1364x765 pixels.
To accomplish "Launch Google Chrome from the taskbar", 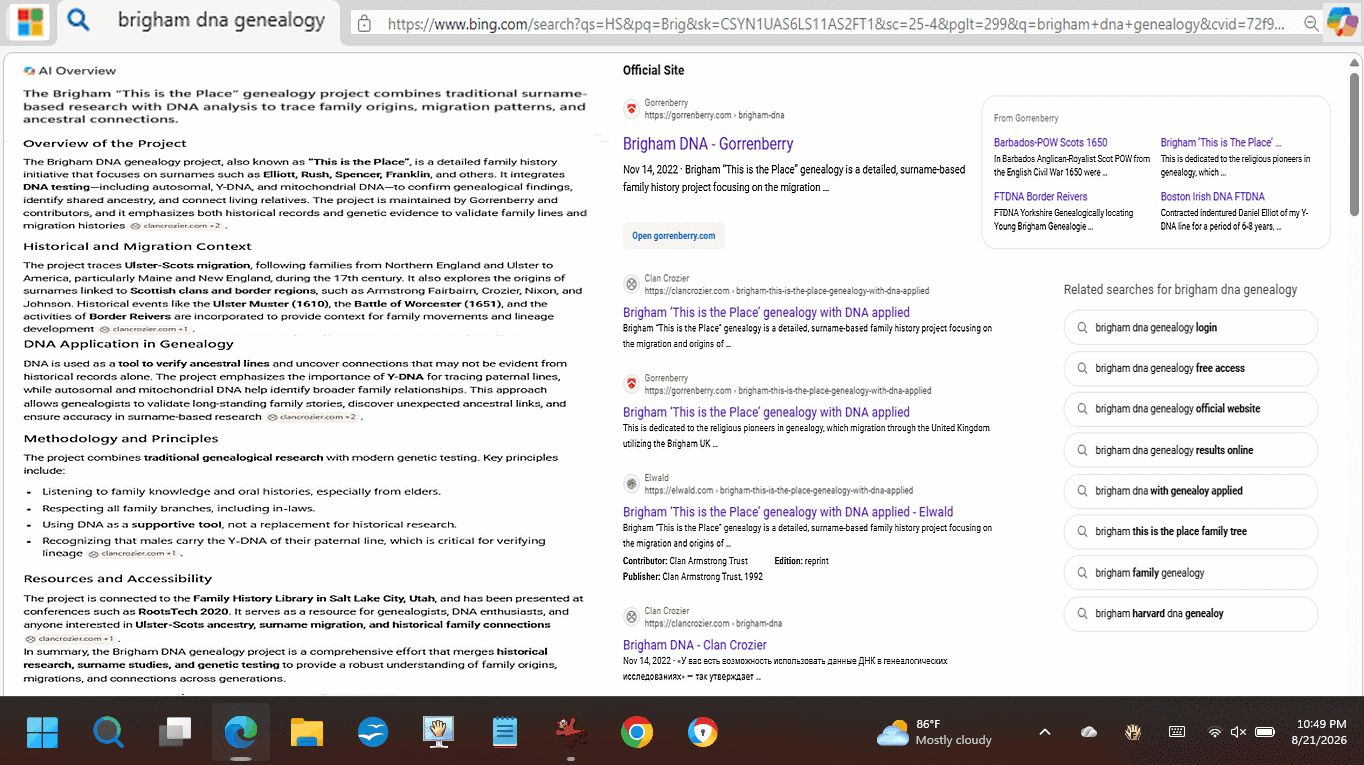I will click(x=637, y=733).
